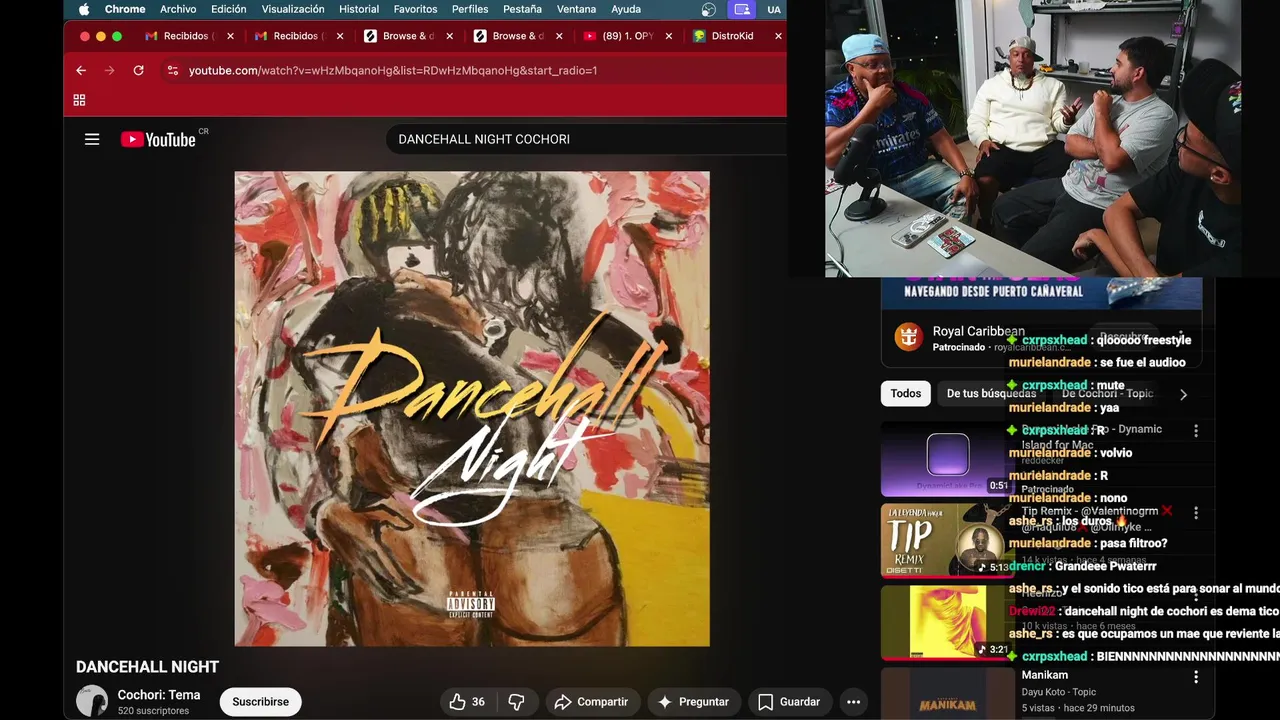Select the De tus búsquedas chip

(x=991, y=393)
